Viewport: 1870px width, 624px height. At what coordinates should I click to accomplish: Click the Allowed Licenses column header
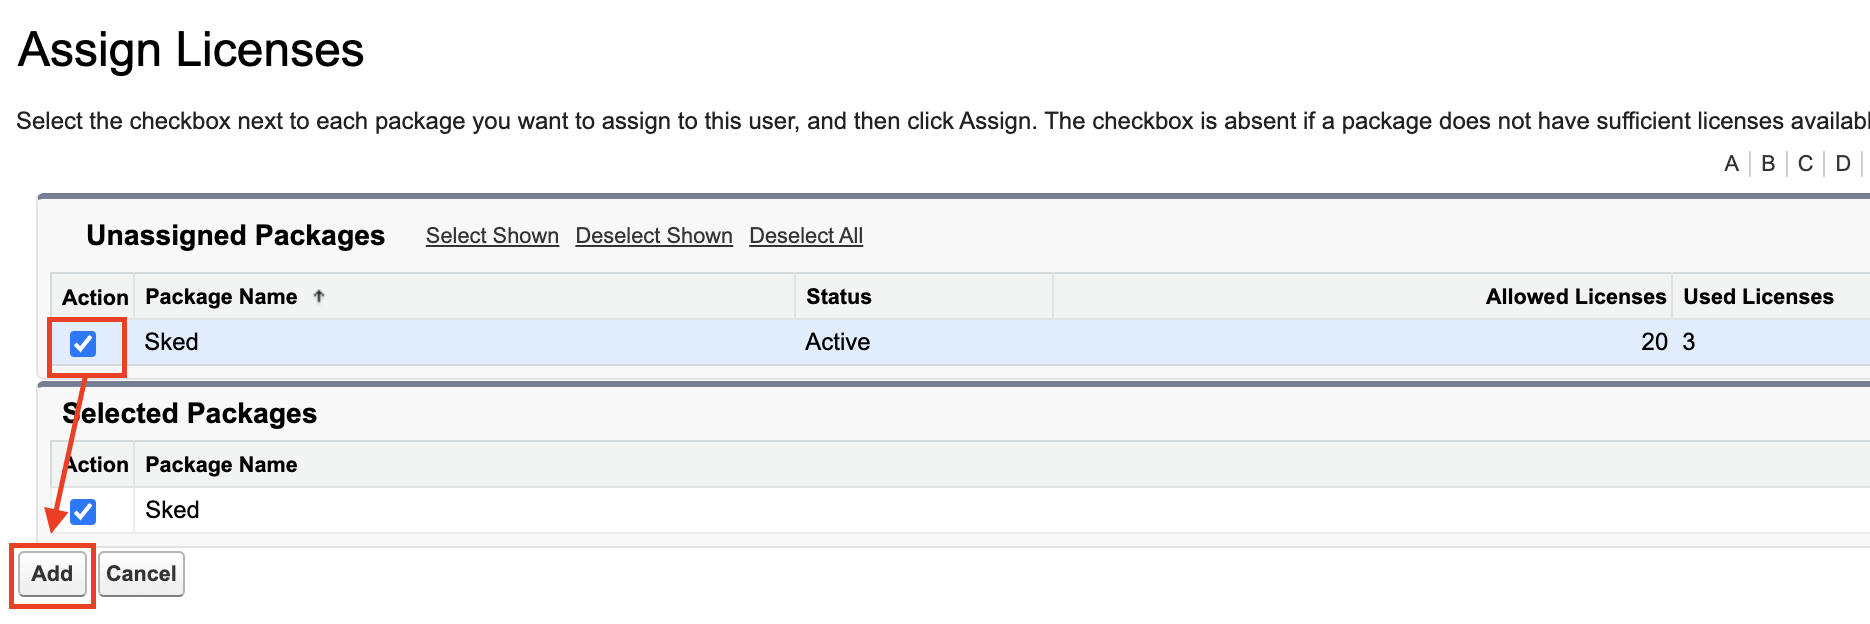coord(1575,297)
